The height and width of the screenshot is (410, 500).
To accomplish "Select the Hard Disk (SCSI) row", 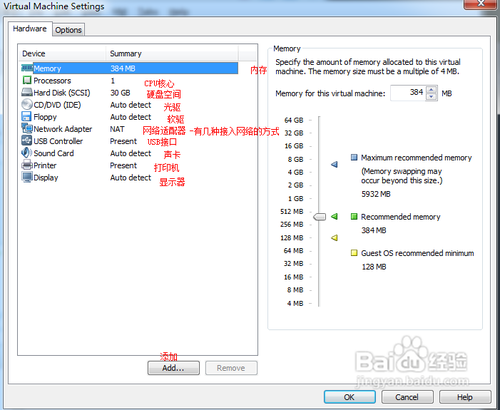I will click(130, 92).
